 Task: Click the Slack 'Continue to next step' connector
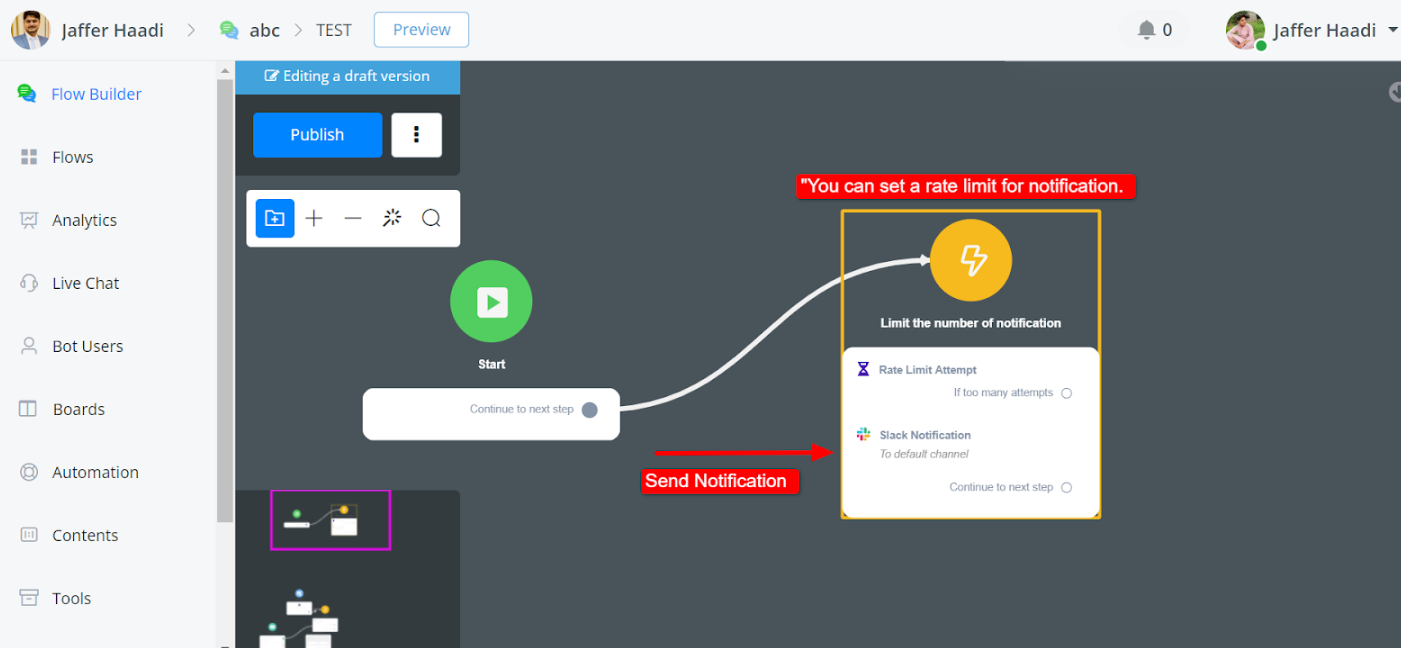1066,488
